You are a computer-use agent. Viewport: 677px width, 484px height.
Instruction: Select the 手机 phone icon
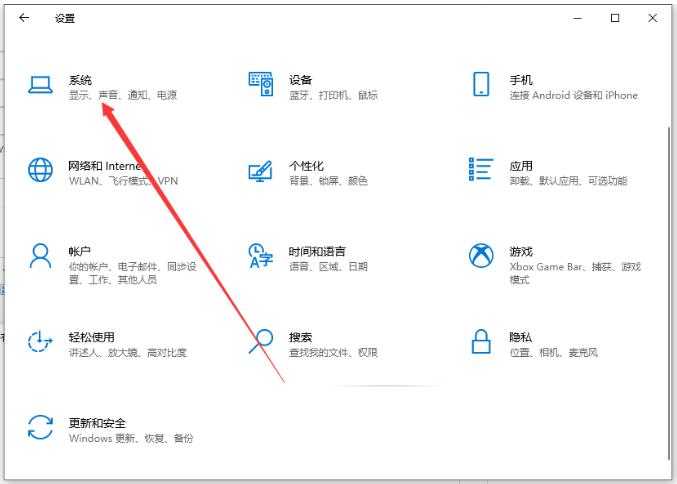(481, 86)
